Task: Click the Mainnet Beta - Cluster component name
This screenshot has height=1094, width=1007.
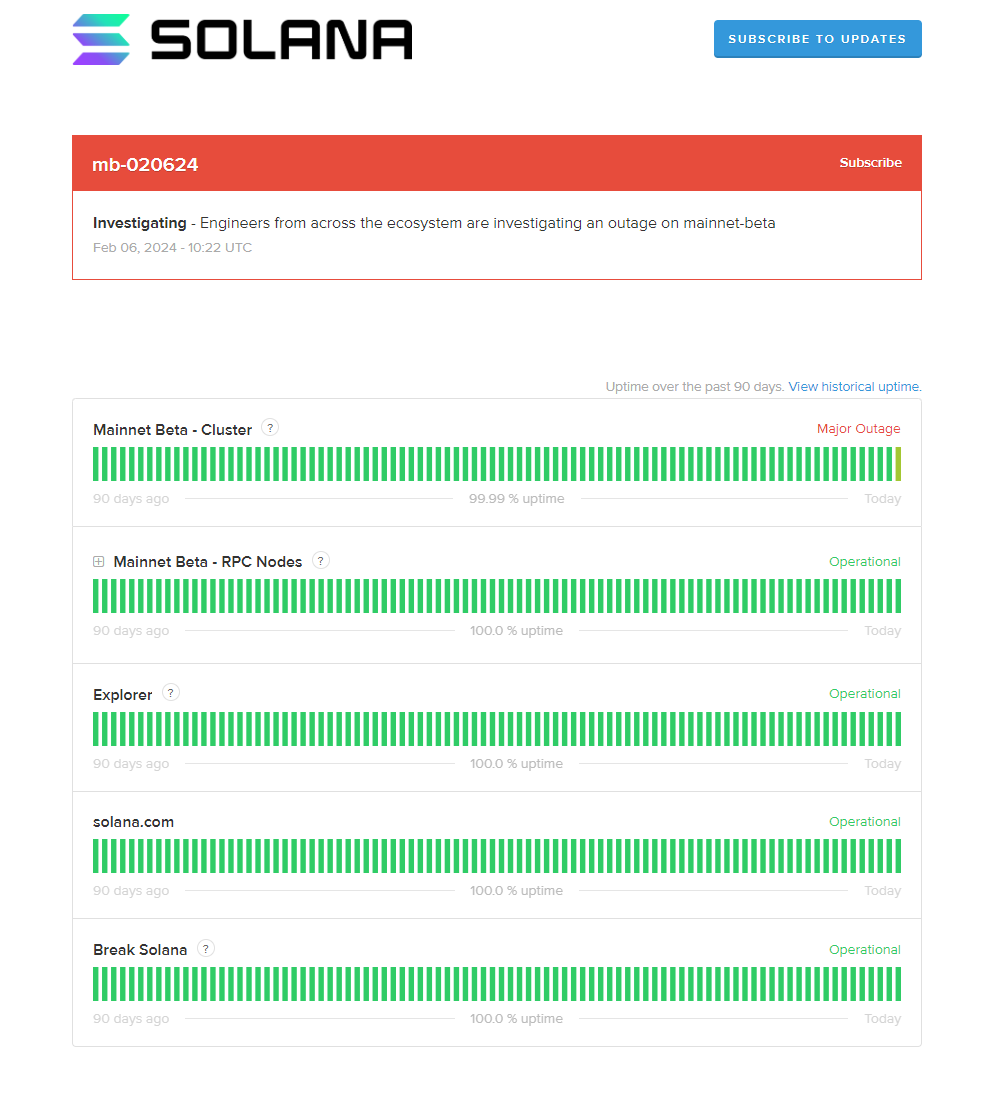Action: pos(172,430)
